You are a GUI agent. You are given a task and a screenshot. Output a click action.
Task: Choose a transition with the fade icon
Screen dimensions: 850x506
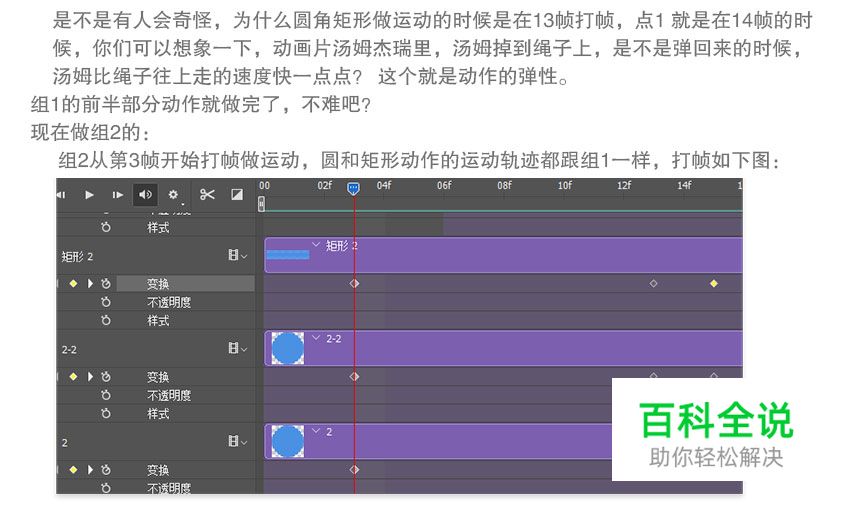237,195
